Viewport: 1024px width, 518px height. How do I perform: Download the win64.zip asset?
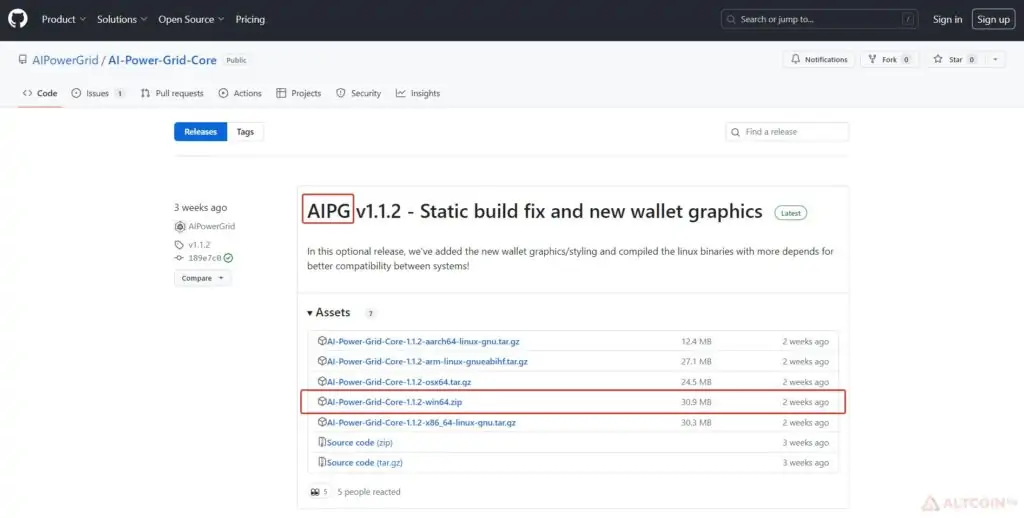click(394, 402)
